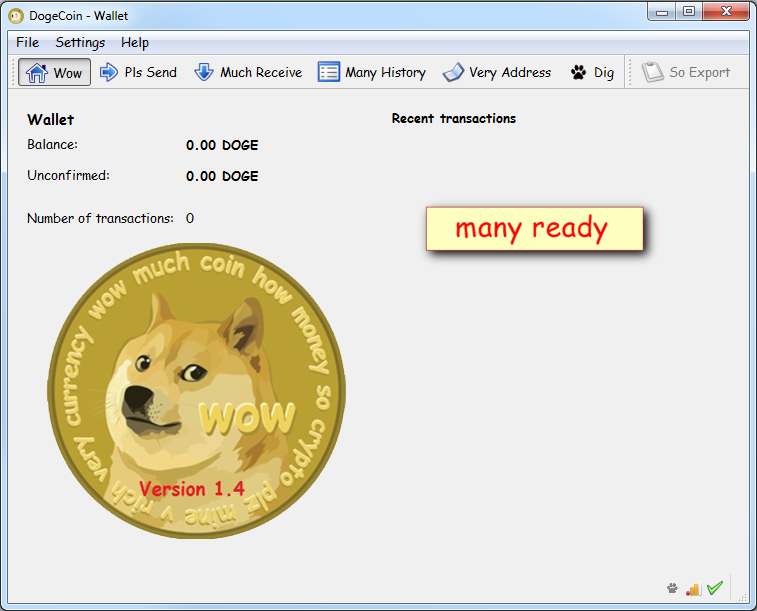Click the DogeCoin title bar app icon
Image resolution: width=757 pixels, height=611 pixels.
pos(16,16)
